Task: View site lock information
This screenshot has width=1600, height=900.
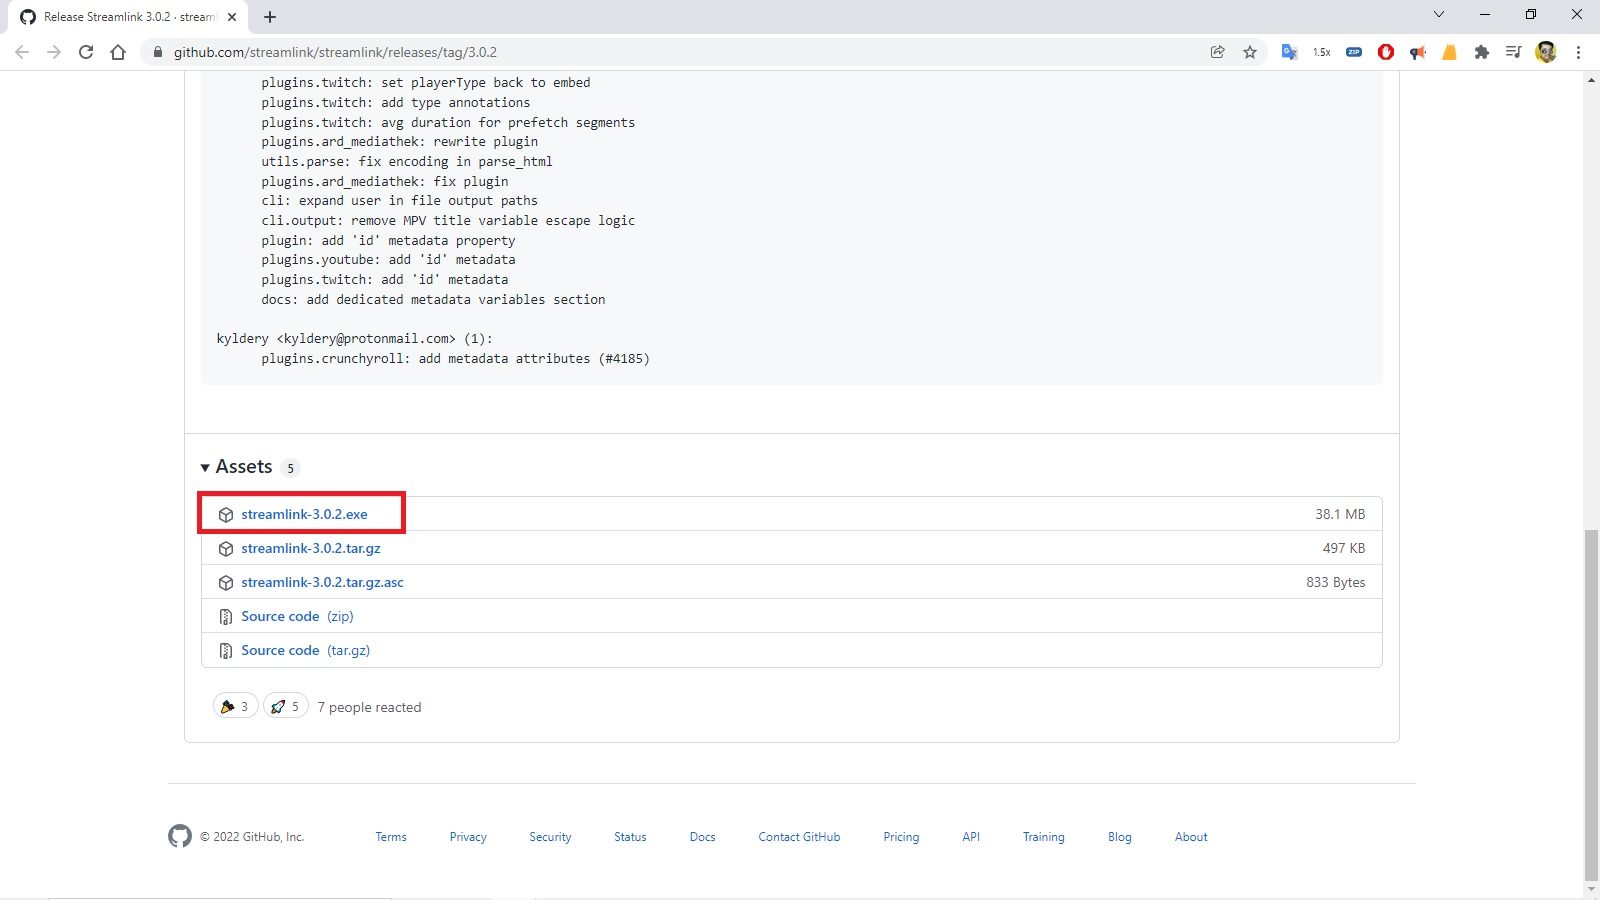Action: point(157,52)
